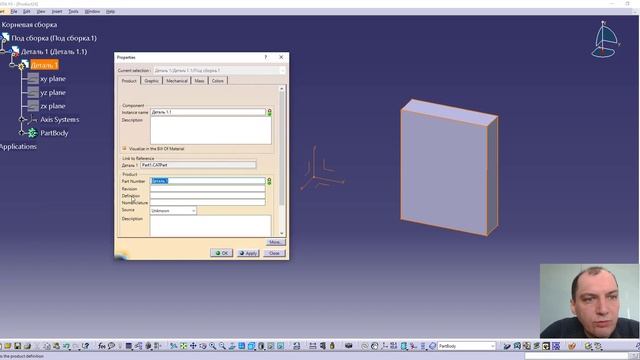Image resolution: width=640 pixels, height=360 pixels.
Task: Select the Rotate view tool
Action: (203, 346)
